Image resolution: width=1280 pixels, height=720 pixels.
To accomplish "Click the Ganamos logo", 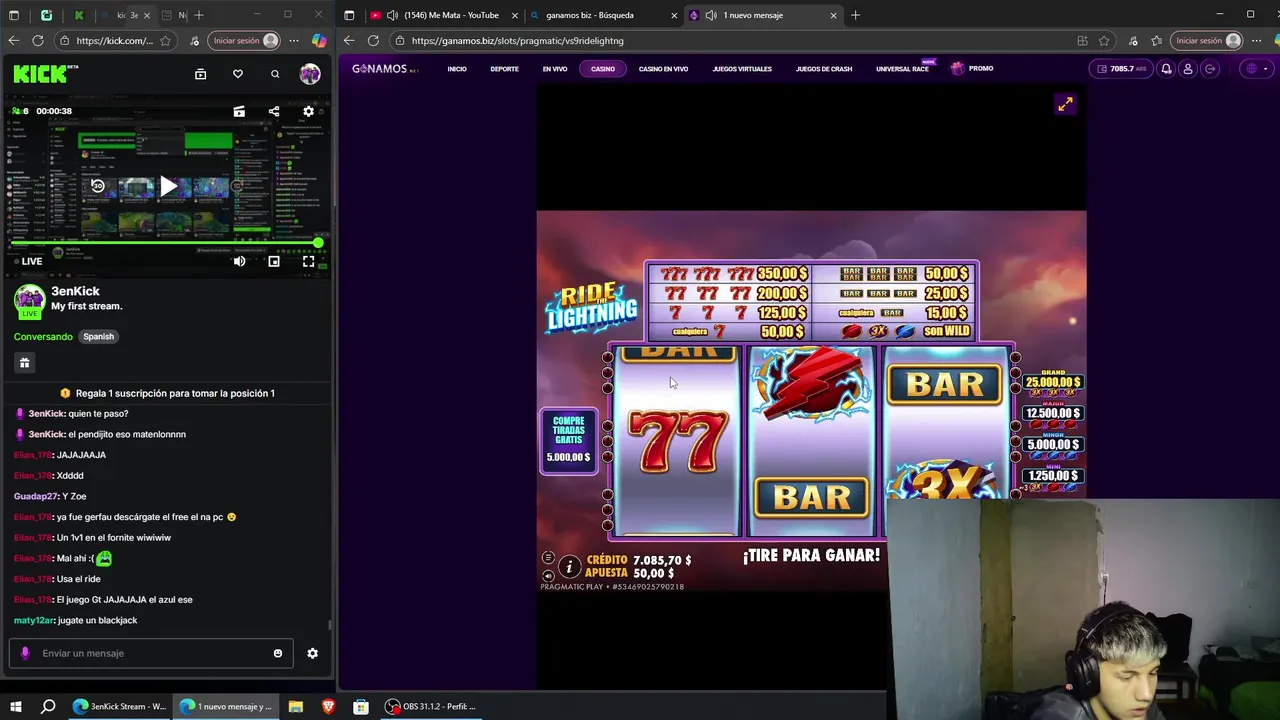I will point(385,69).
